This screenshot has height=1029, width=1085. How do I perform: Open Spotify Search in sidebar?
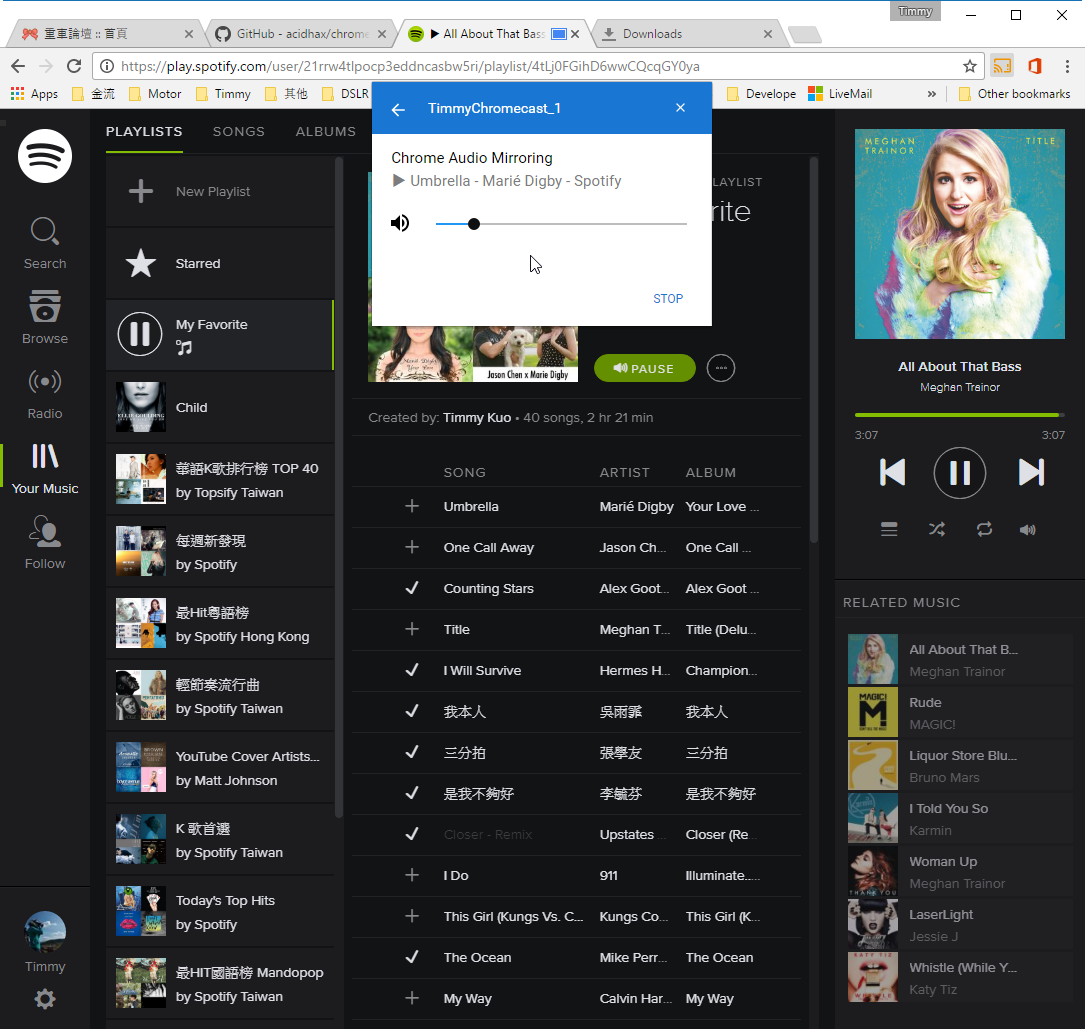(x=45, y=244)
